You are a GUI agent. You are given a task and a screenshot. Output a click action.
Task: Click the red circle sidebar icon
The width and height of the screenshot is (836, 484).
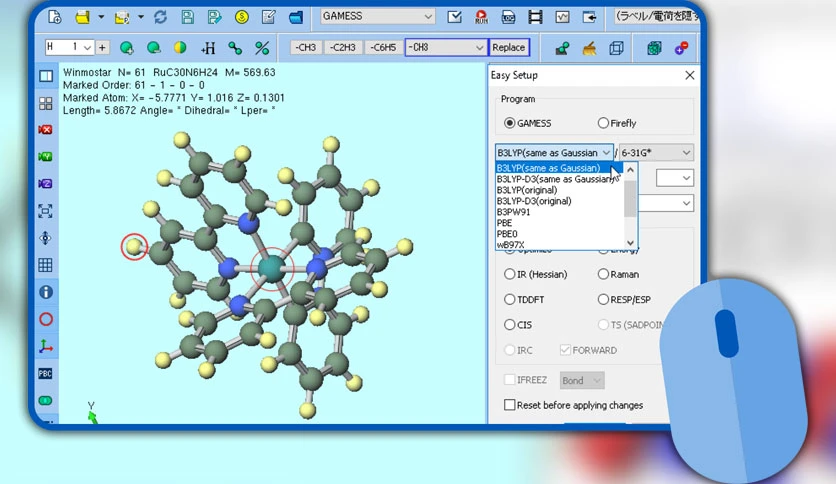46,319
